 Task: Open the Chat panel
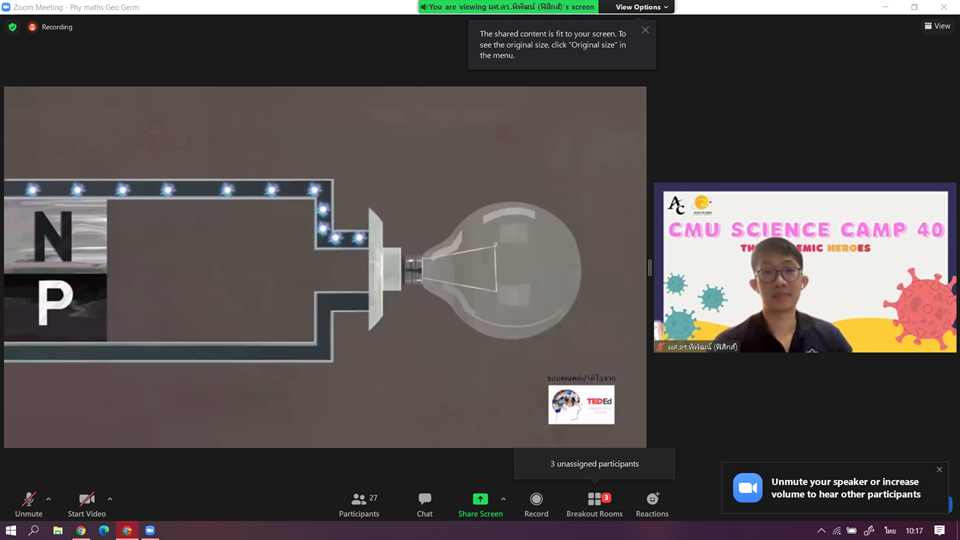[x=425, y=503]
